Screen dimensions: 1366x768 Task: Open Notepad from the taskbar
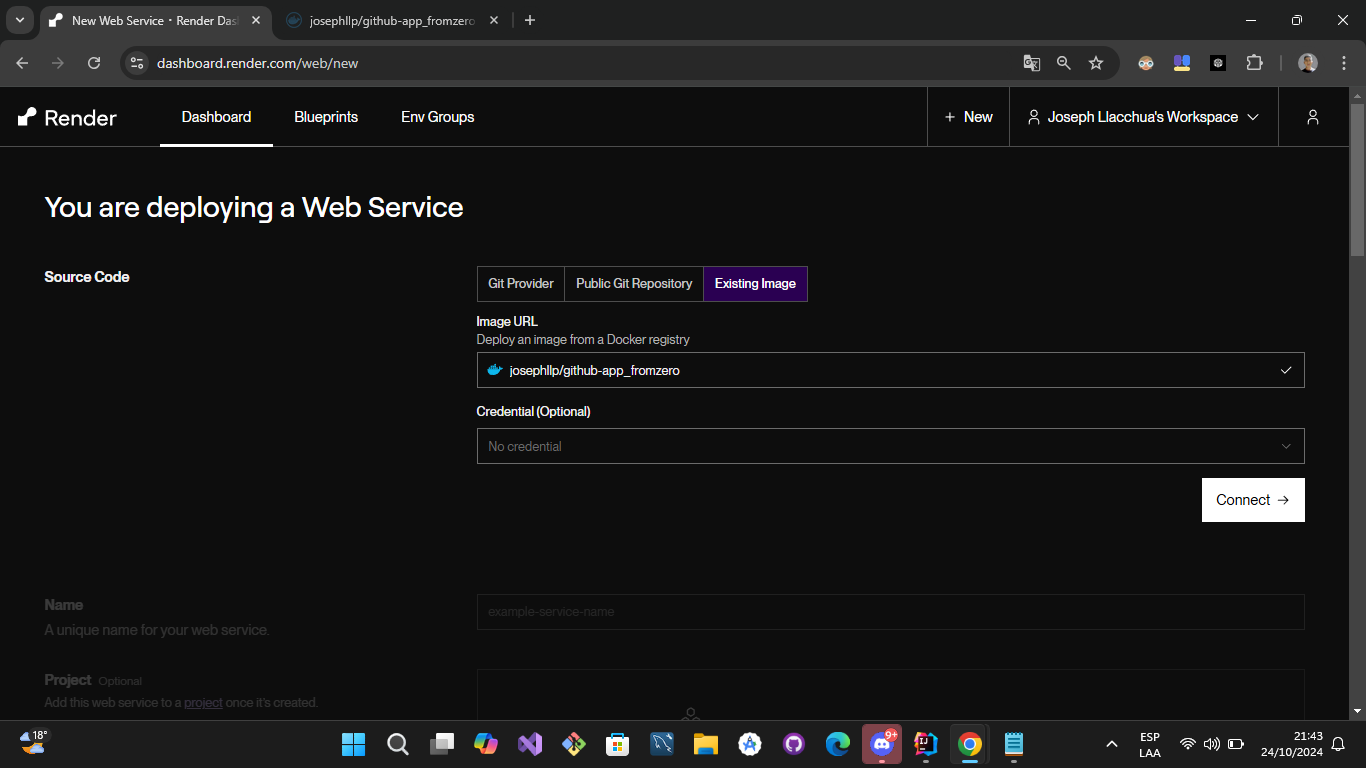coord(1013,744)
